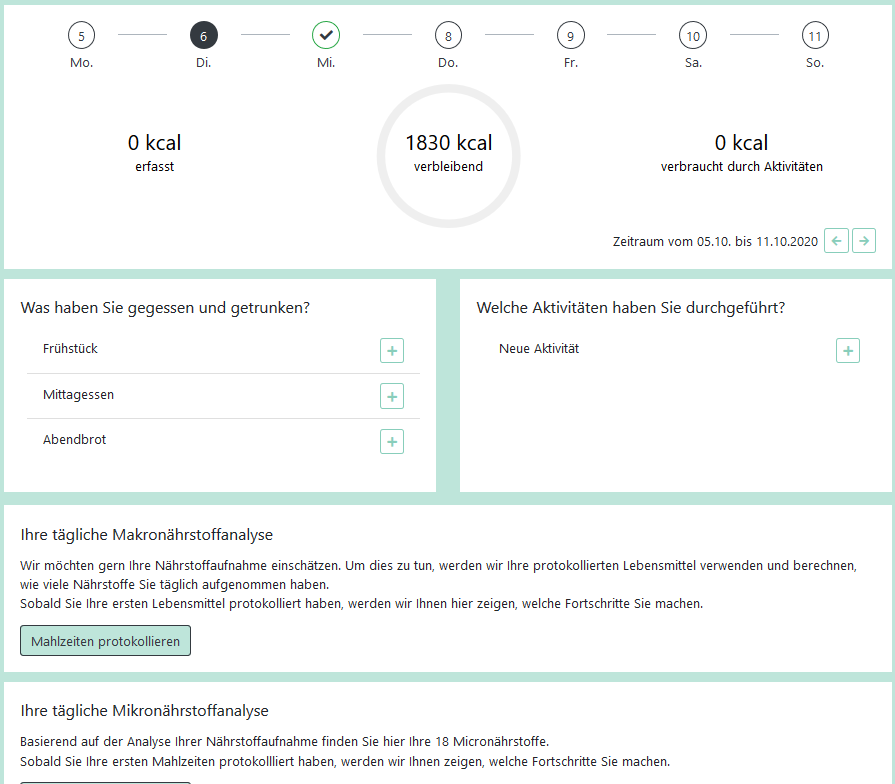The height and width of the screenshot is (784, 895).
Task: Click the Abendbrot row label
Action: pyautogui.click(x=74, y=439)
